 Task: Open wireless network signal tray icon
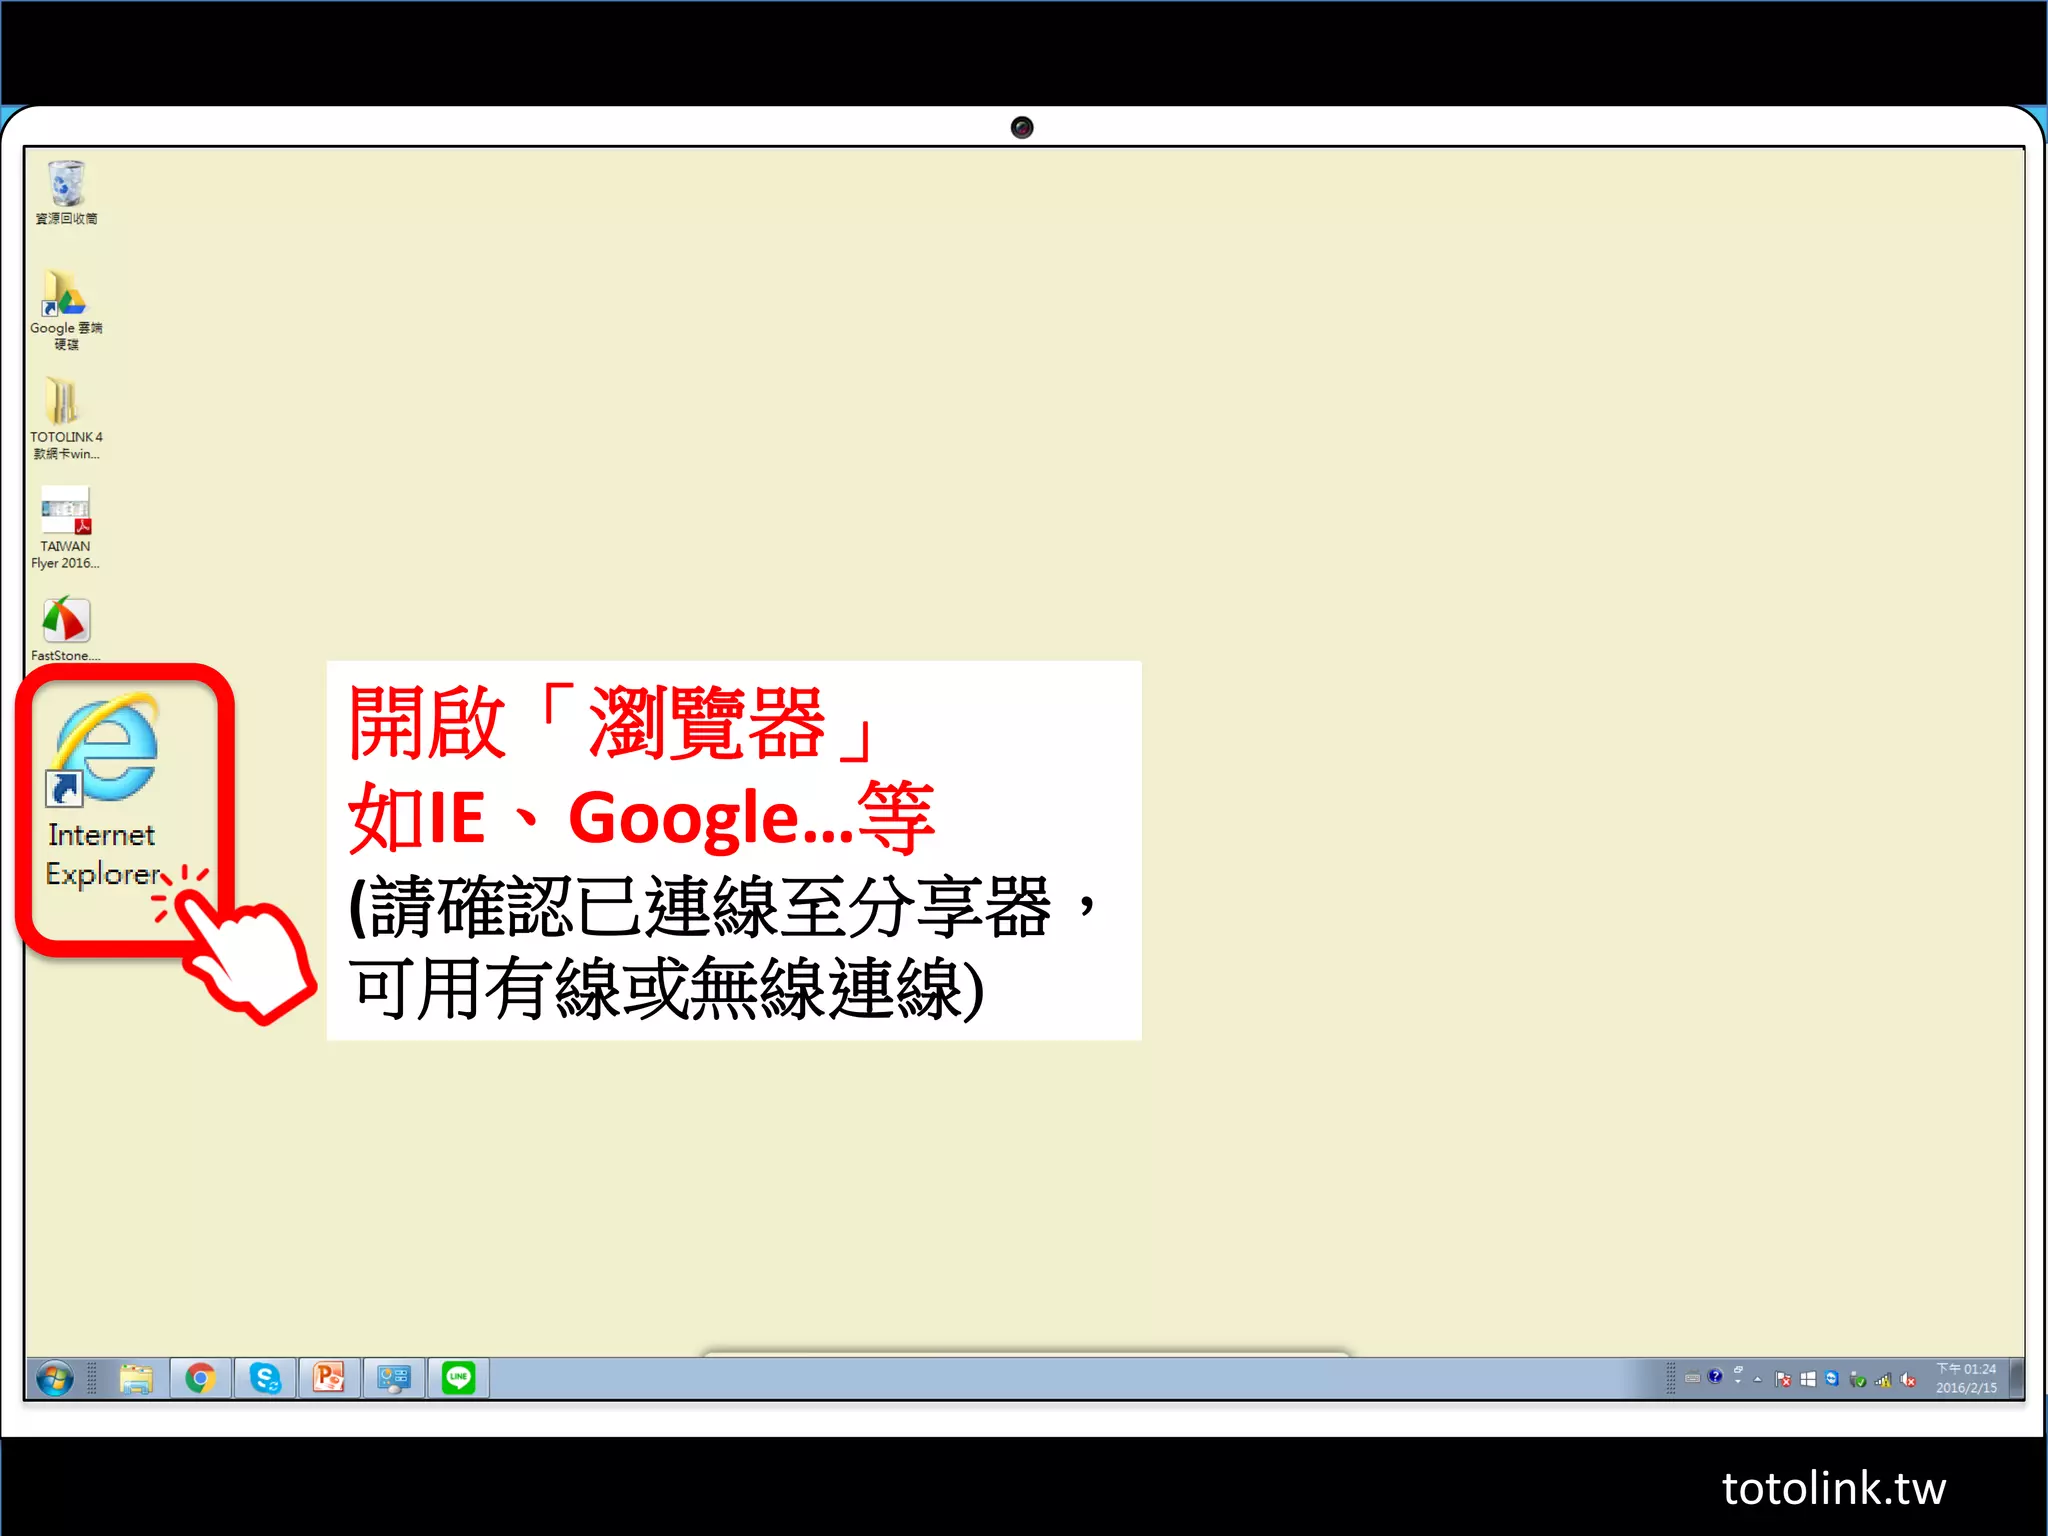[1883, 1380]
